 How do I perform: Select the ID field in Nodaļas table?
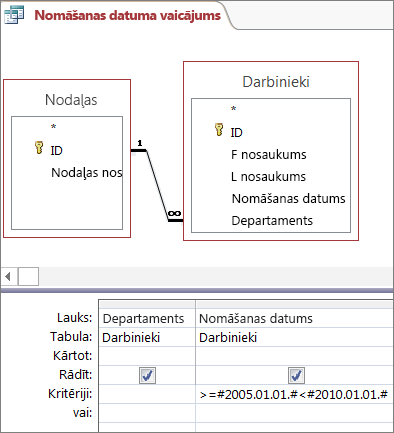click(56, 151)
